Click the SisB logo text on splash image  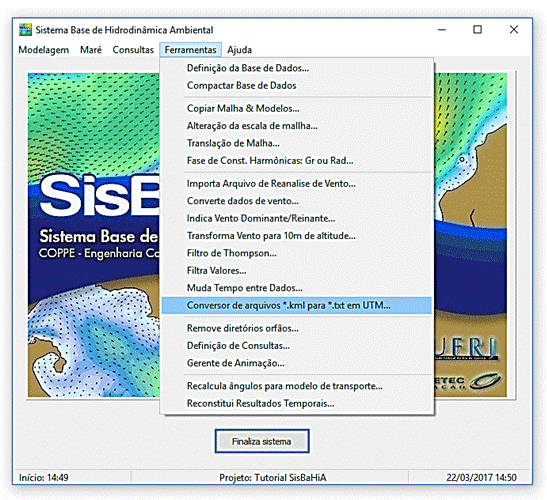point(100,195)
